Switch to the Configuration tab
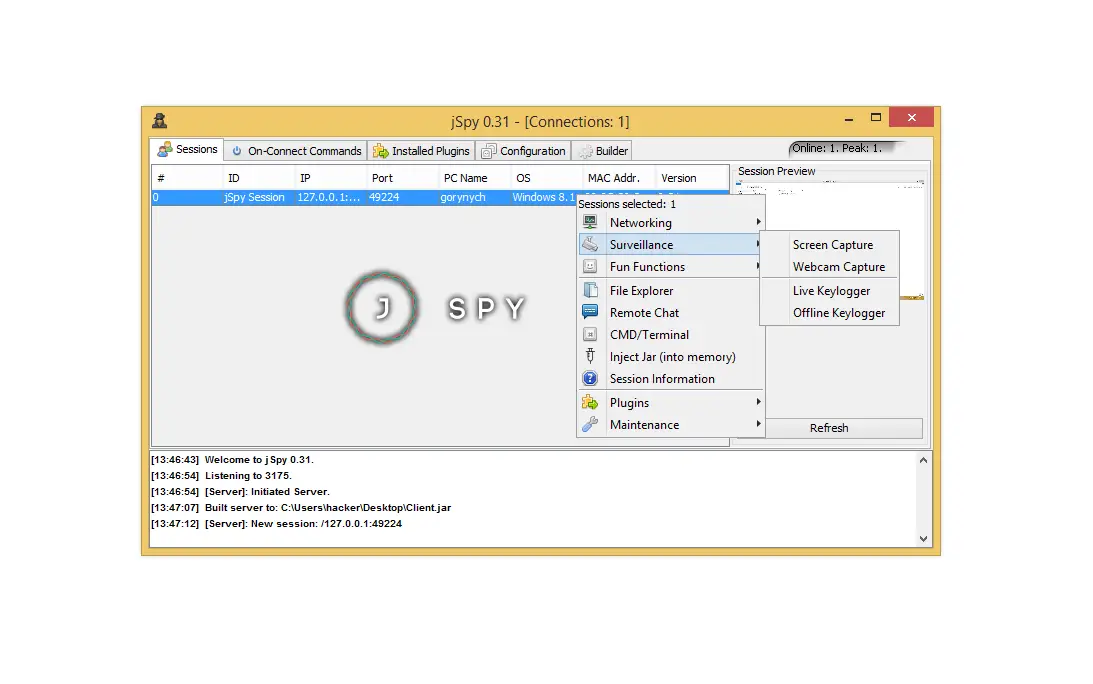The height and width of the screenshot is (684, 1093). tap(523, 150)
